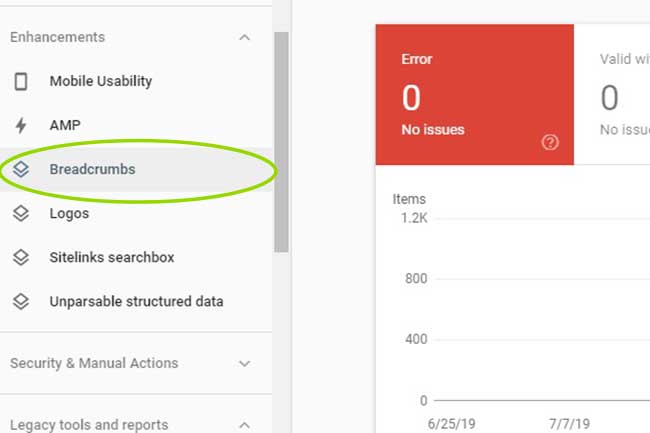Click the Breadcrumbs layers icon

pyautogui.click(x=20, y=169)
